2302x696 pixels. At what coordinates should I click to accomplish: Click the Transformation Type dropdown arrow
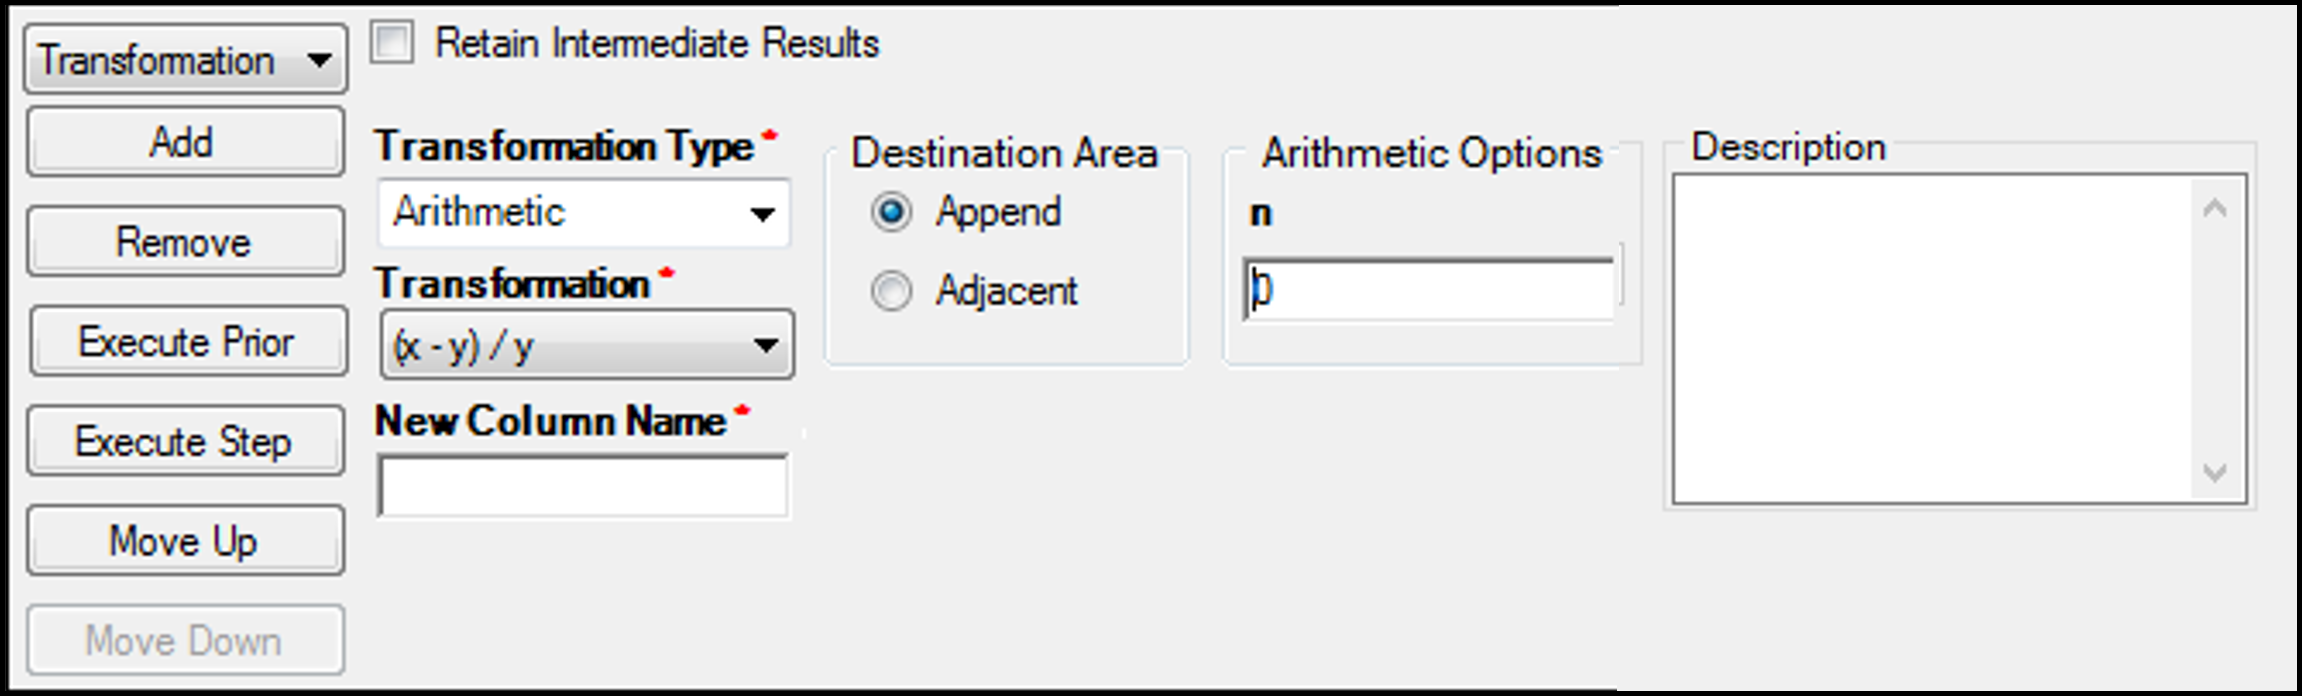tap(762, 214)
